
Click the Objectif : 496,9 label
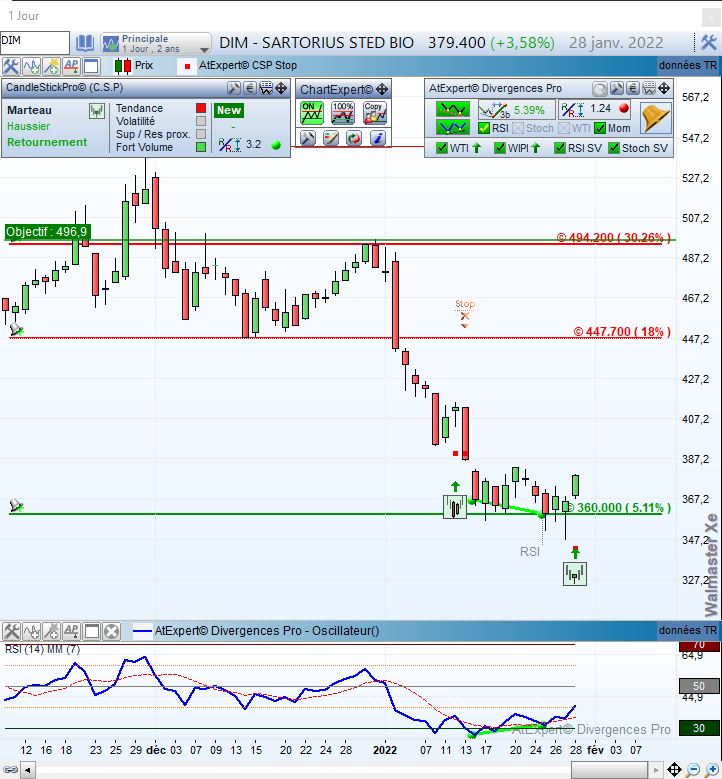47,232
